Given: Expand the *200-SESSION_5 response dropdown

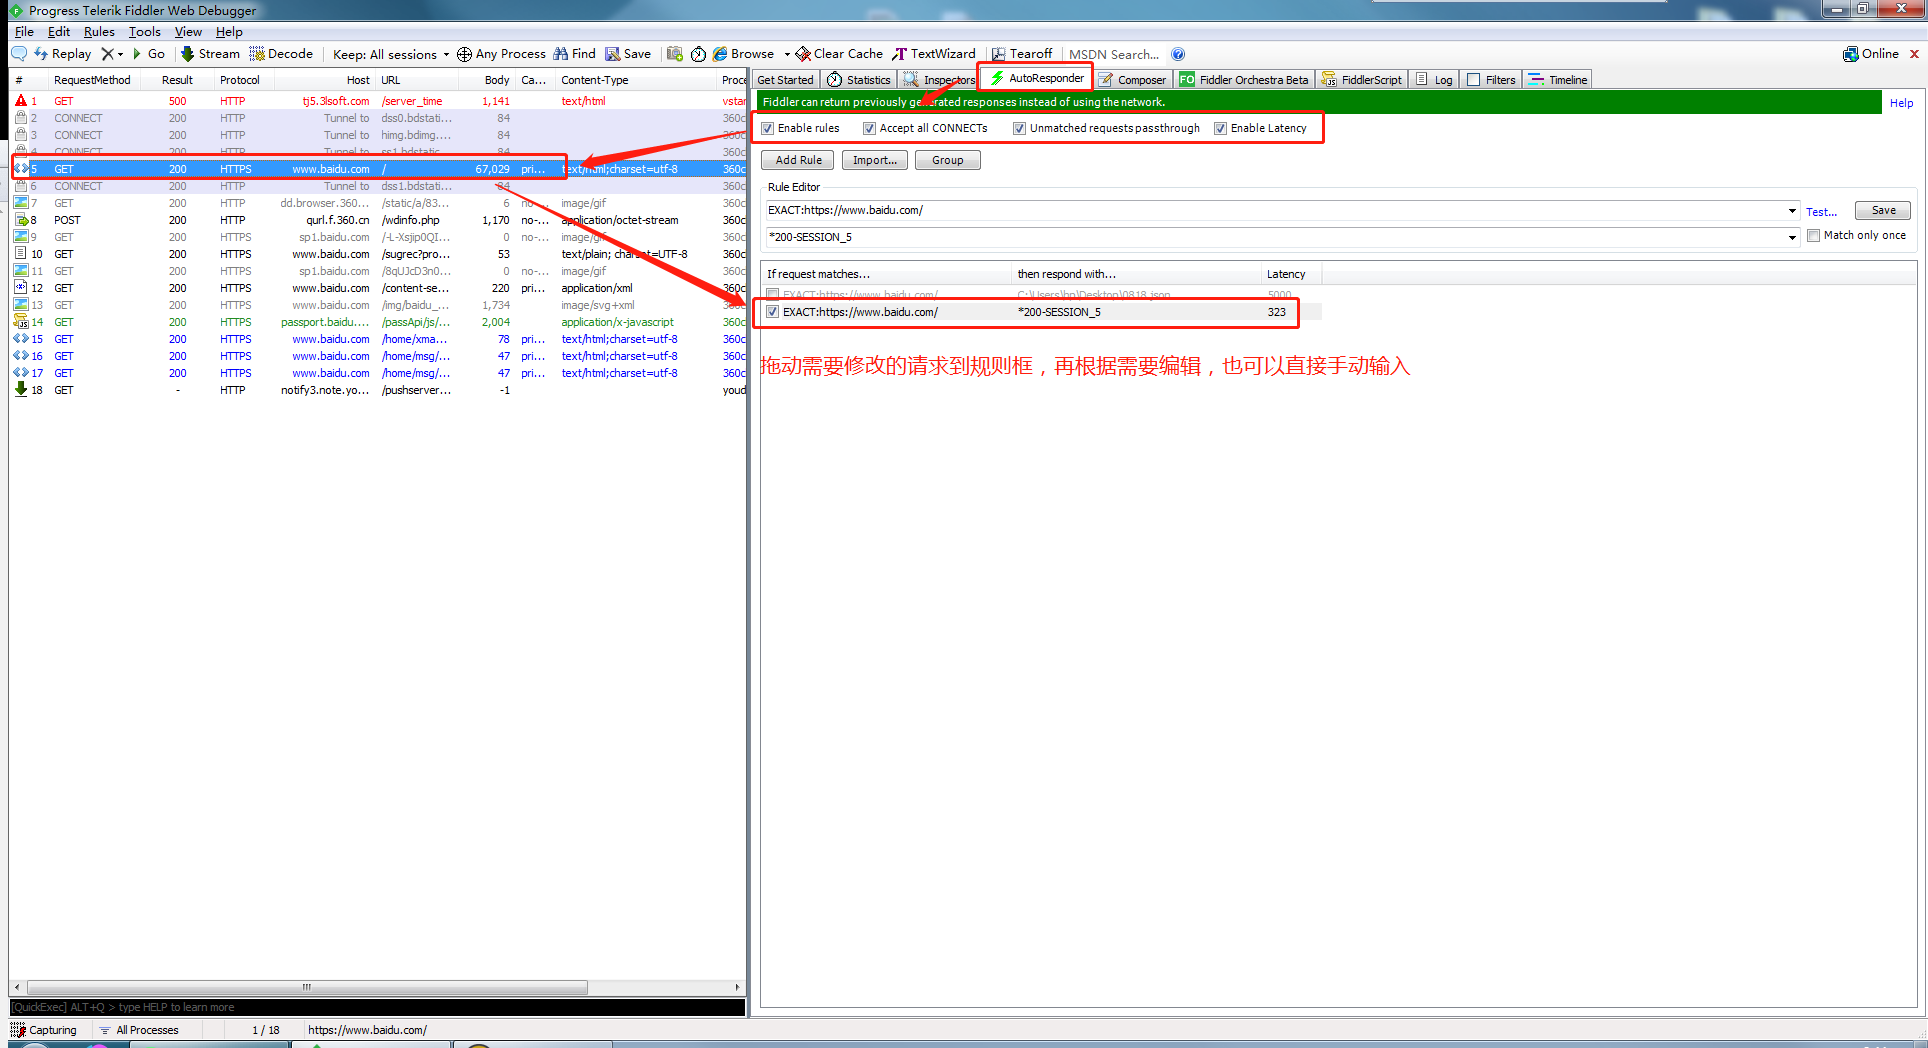Looking at the screenshot, I should 1792,238.
